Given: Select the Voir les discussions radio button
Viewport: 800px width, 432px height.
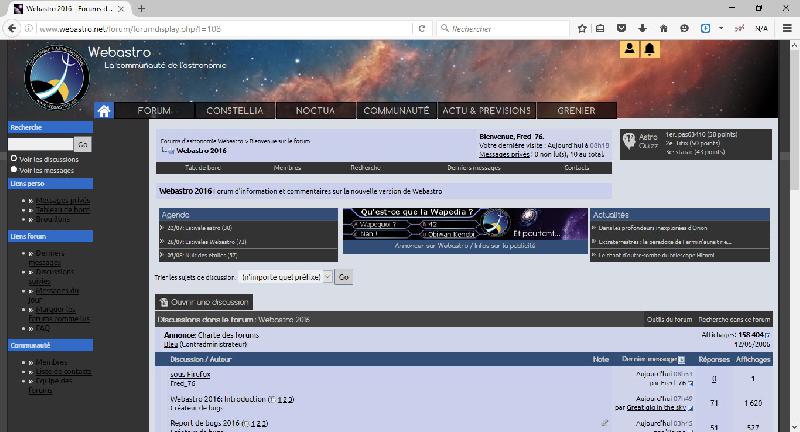Looking at the screenshot, I should coord(14,159).
